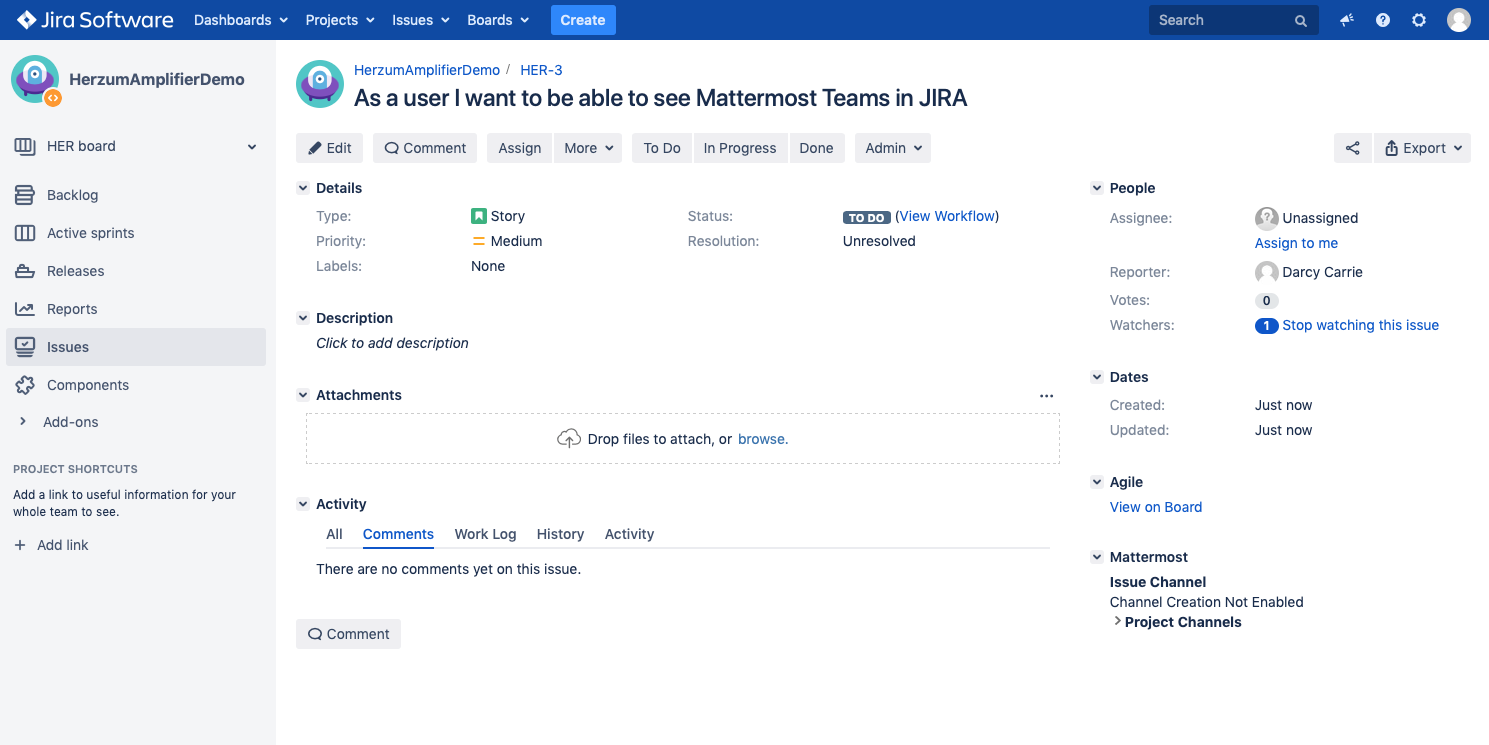
Task: Stop watching this issue
Action: (1360, 325)
